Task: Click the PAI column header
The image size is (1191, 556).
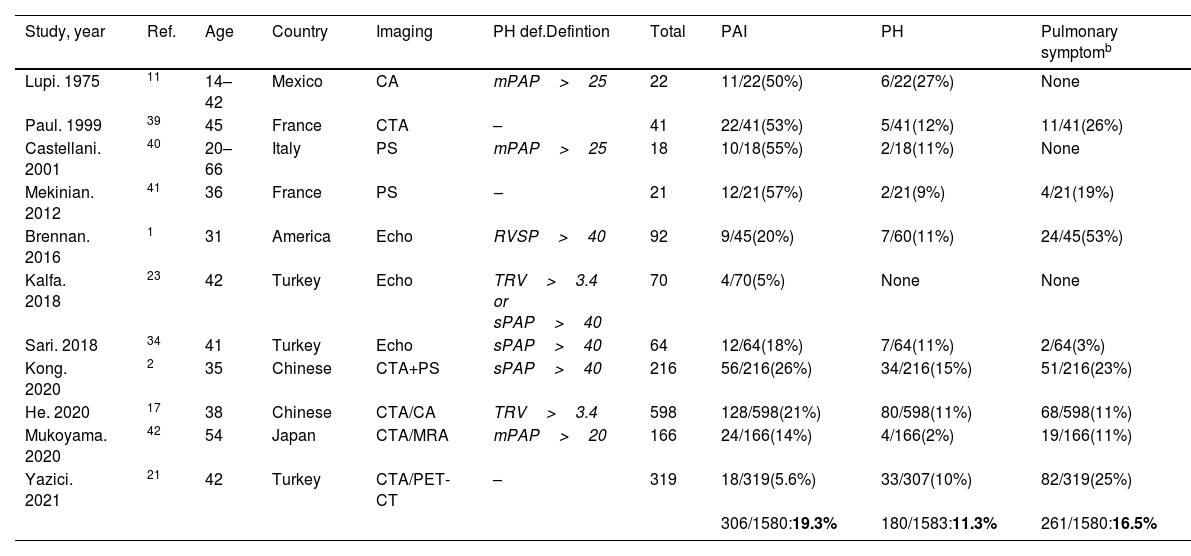Action: (x=733, y=32)
